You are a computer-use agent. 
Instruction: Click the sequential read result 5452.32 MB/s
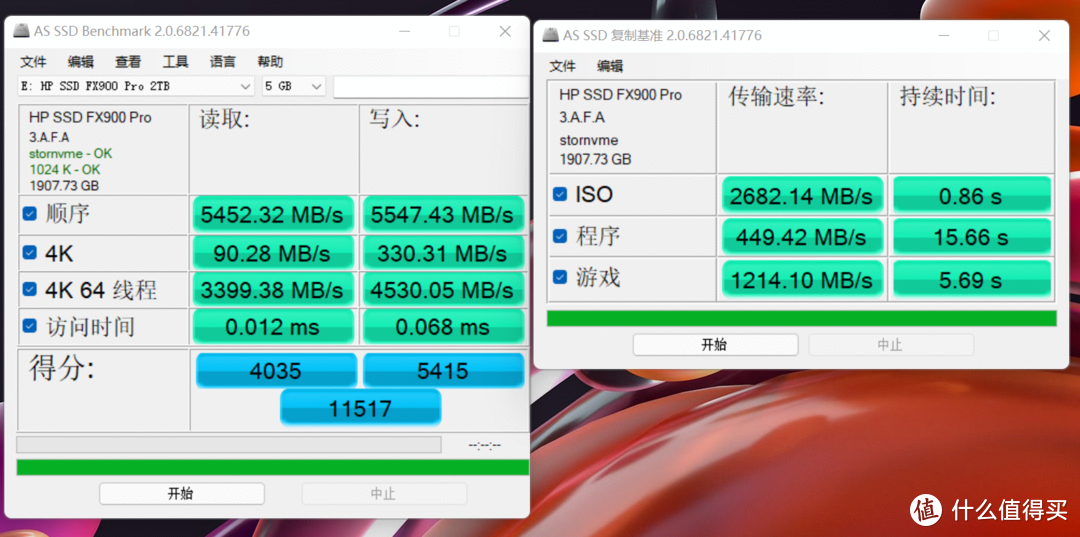(273, 214)
